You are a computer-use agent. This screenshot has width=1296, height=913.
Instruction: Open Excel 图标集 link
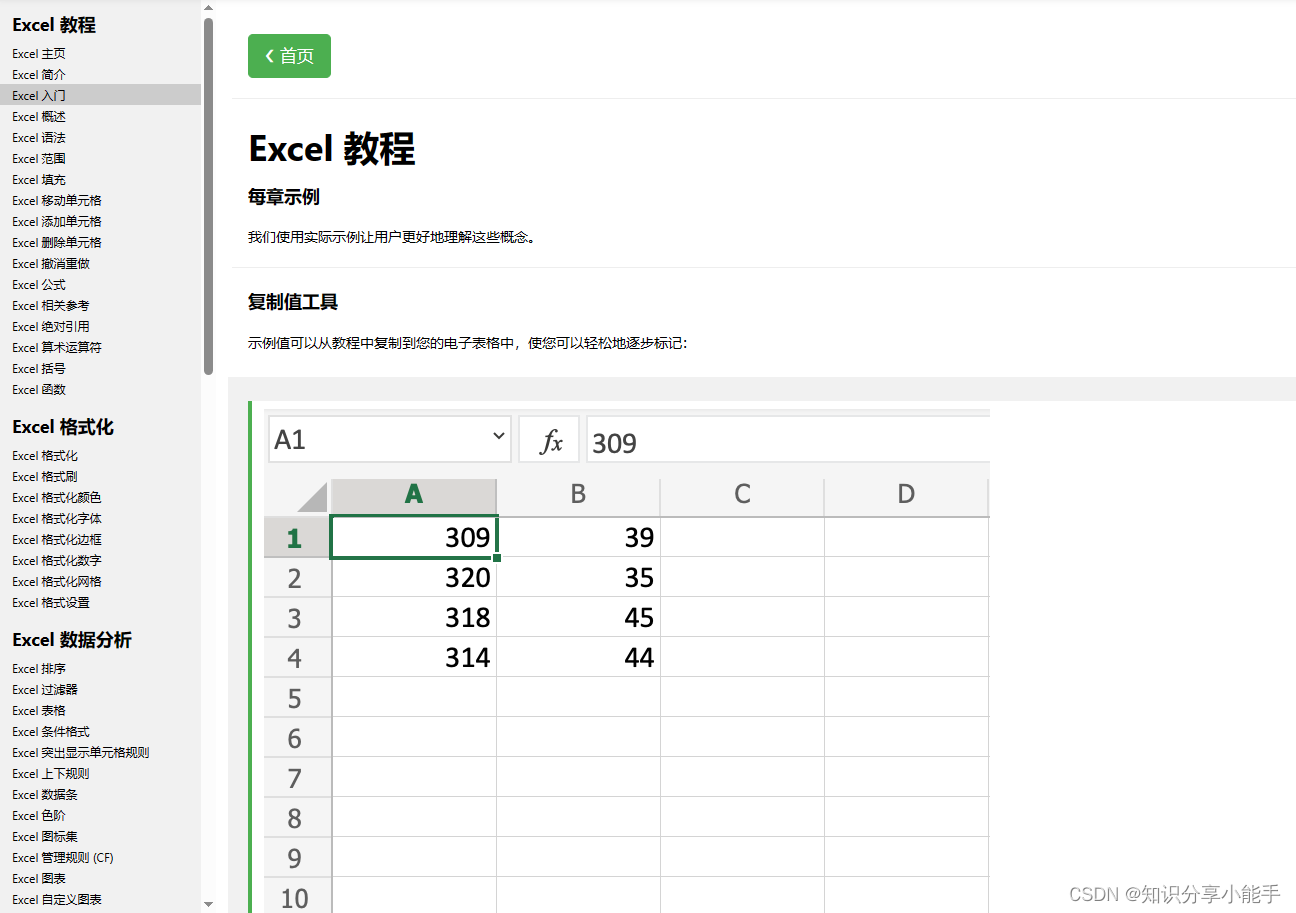45,837
